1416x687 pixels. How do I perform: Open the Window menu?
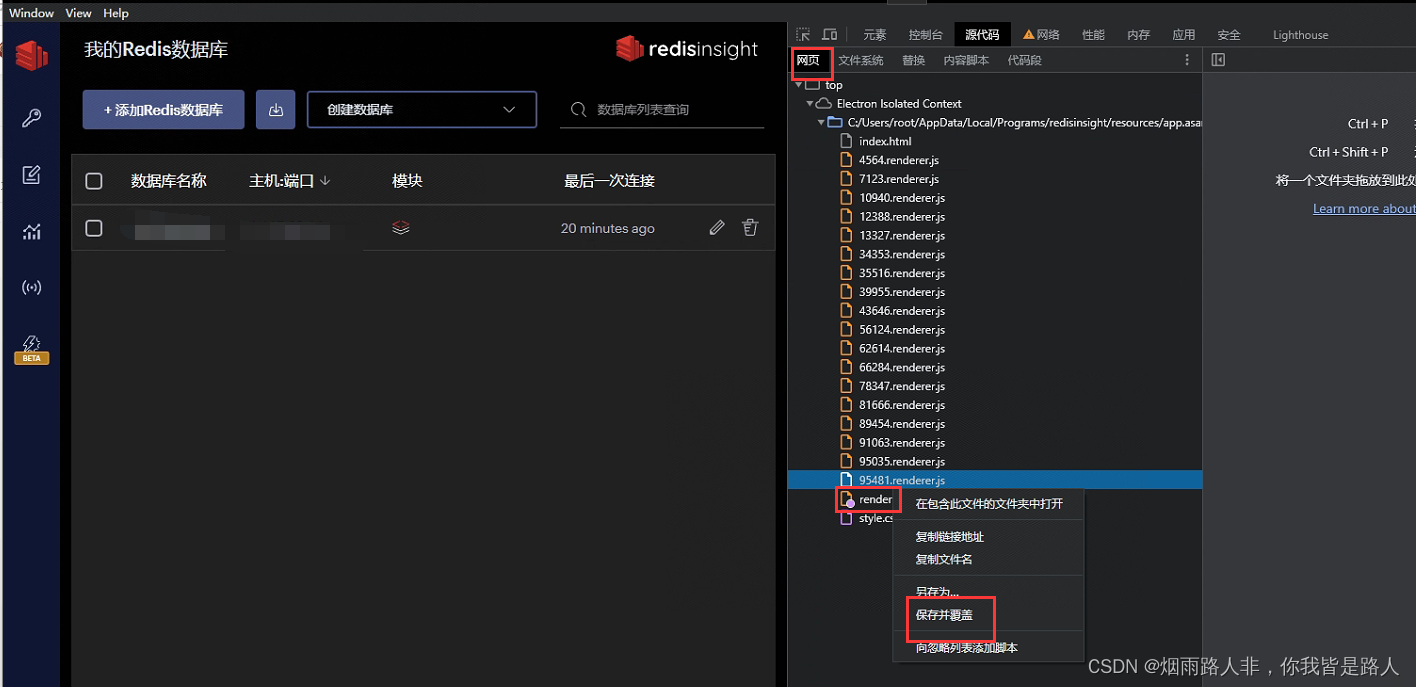(31, 13)
